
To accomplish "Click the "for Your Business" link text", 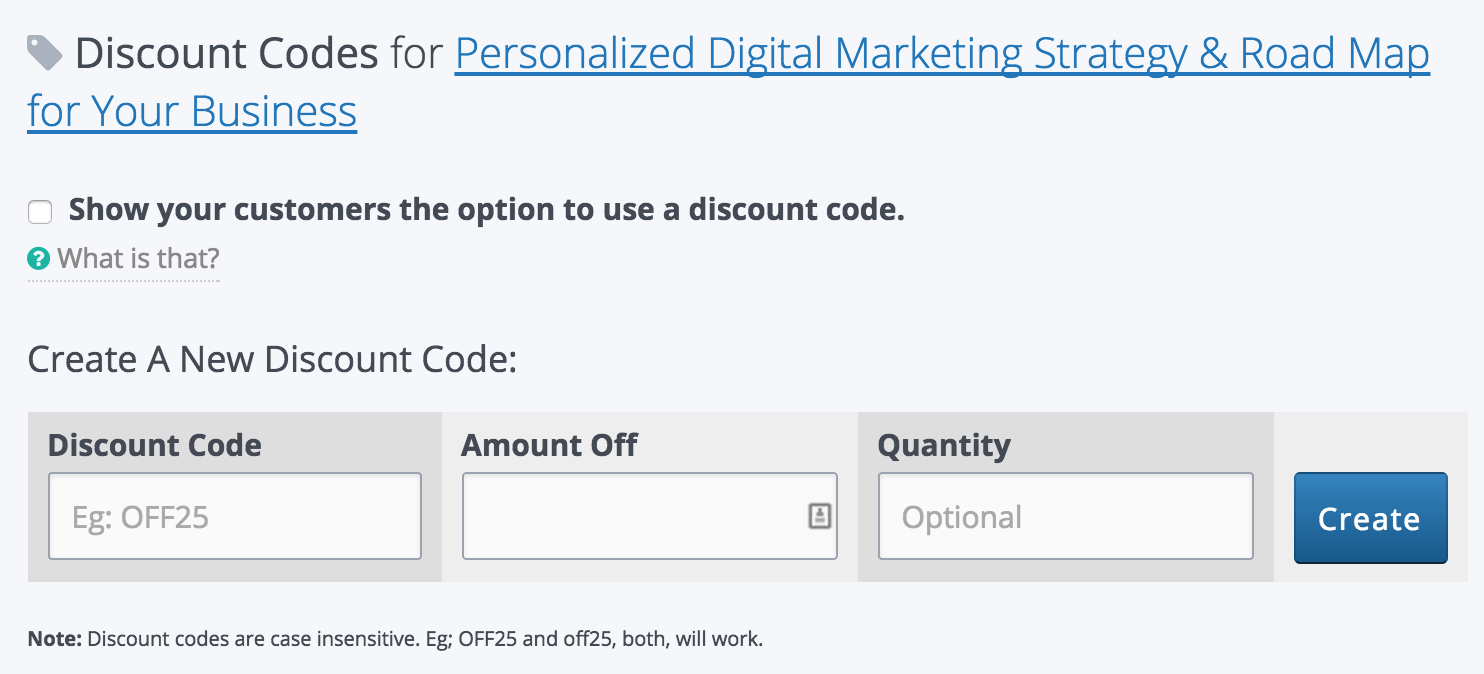I will click(x=192, y=110).
